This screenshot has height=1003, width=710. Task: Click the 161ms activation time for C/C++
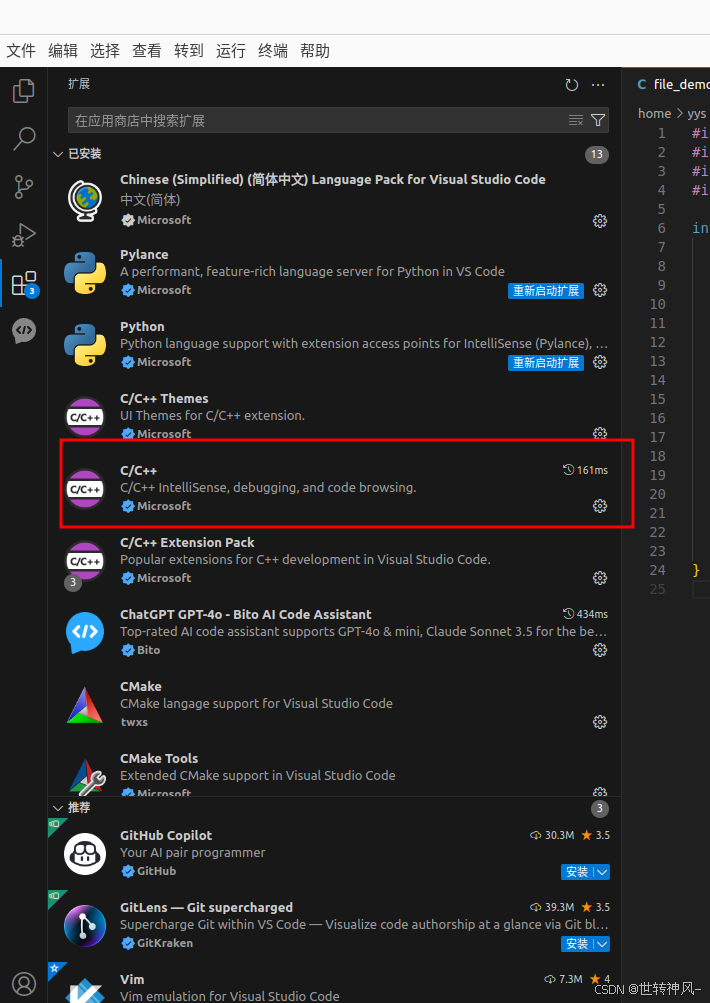pos(585,470)
